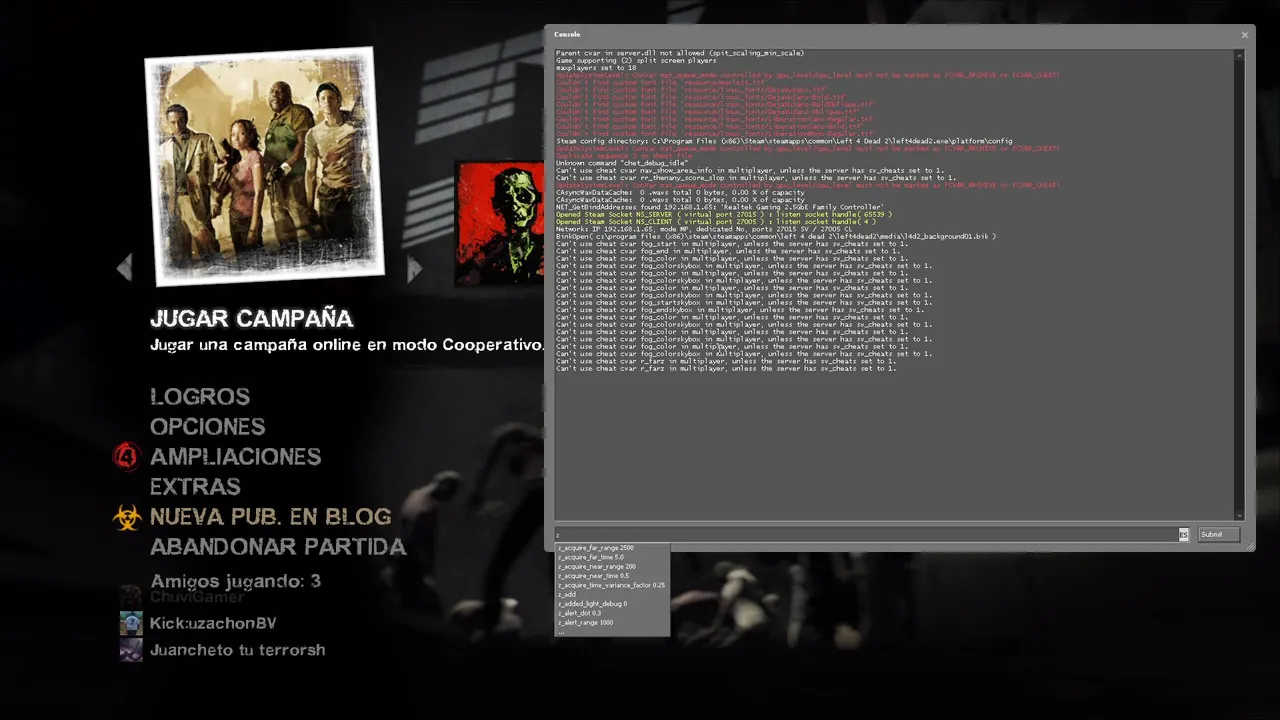
Task: Select friend ChuviGamer
Action: [x=197, y=597]
